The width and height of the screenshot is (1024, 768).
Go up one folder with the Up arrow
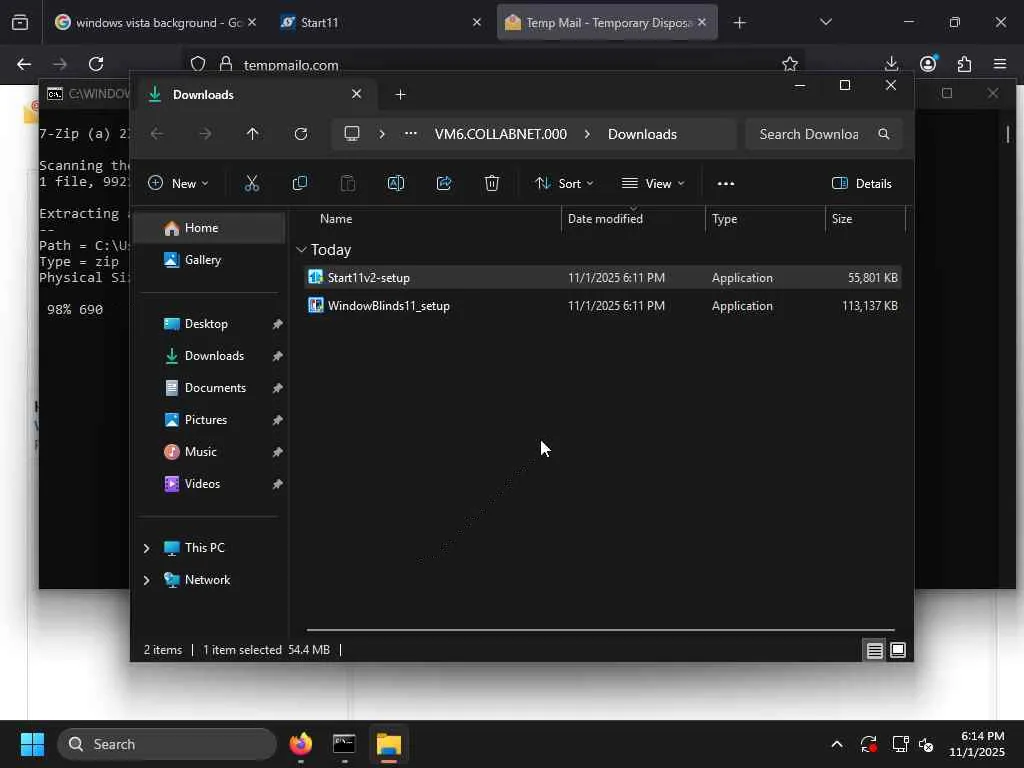pyautogui.click(x=252, y=134)
